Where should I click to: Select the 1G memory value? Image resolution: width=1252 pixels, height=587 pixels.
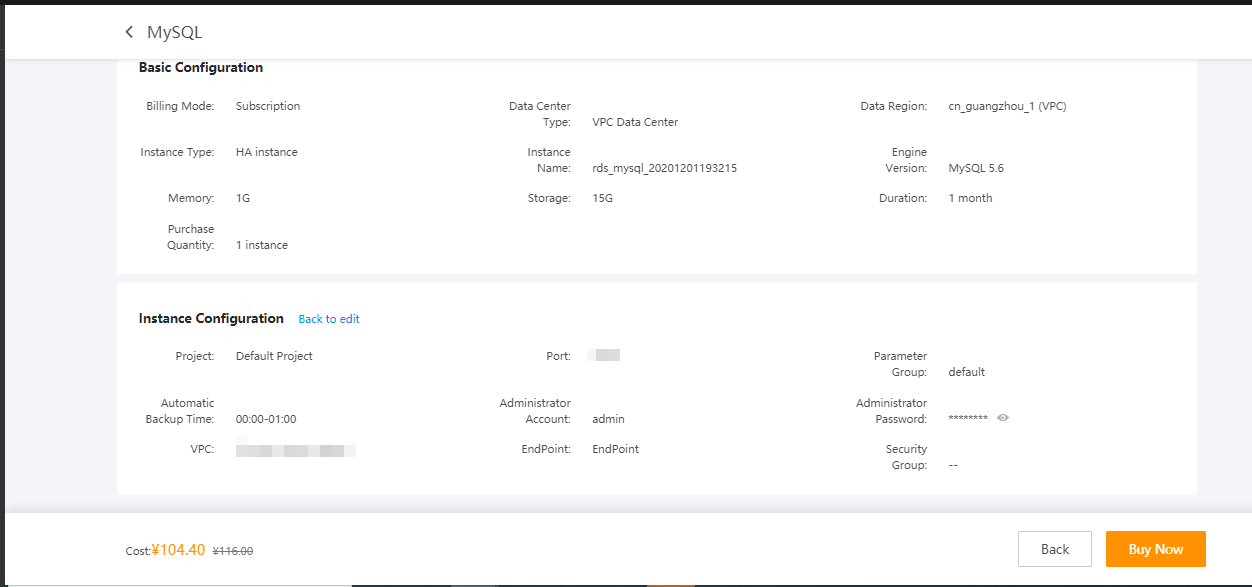coord(243,198)
